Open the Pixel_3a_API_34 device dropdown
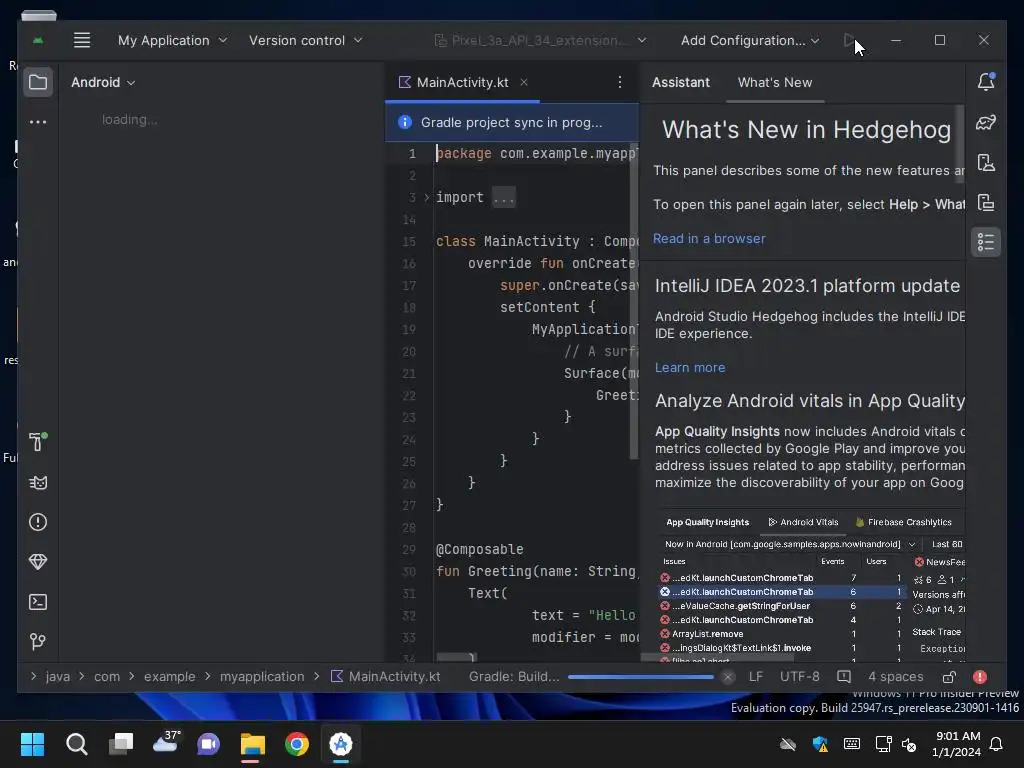Screen dimensions: 1024x768 click(540, 40)
